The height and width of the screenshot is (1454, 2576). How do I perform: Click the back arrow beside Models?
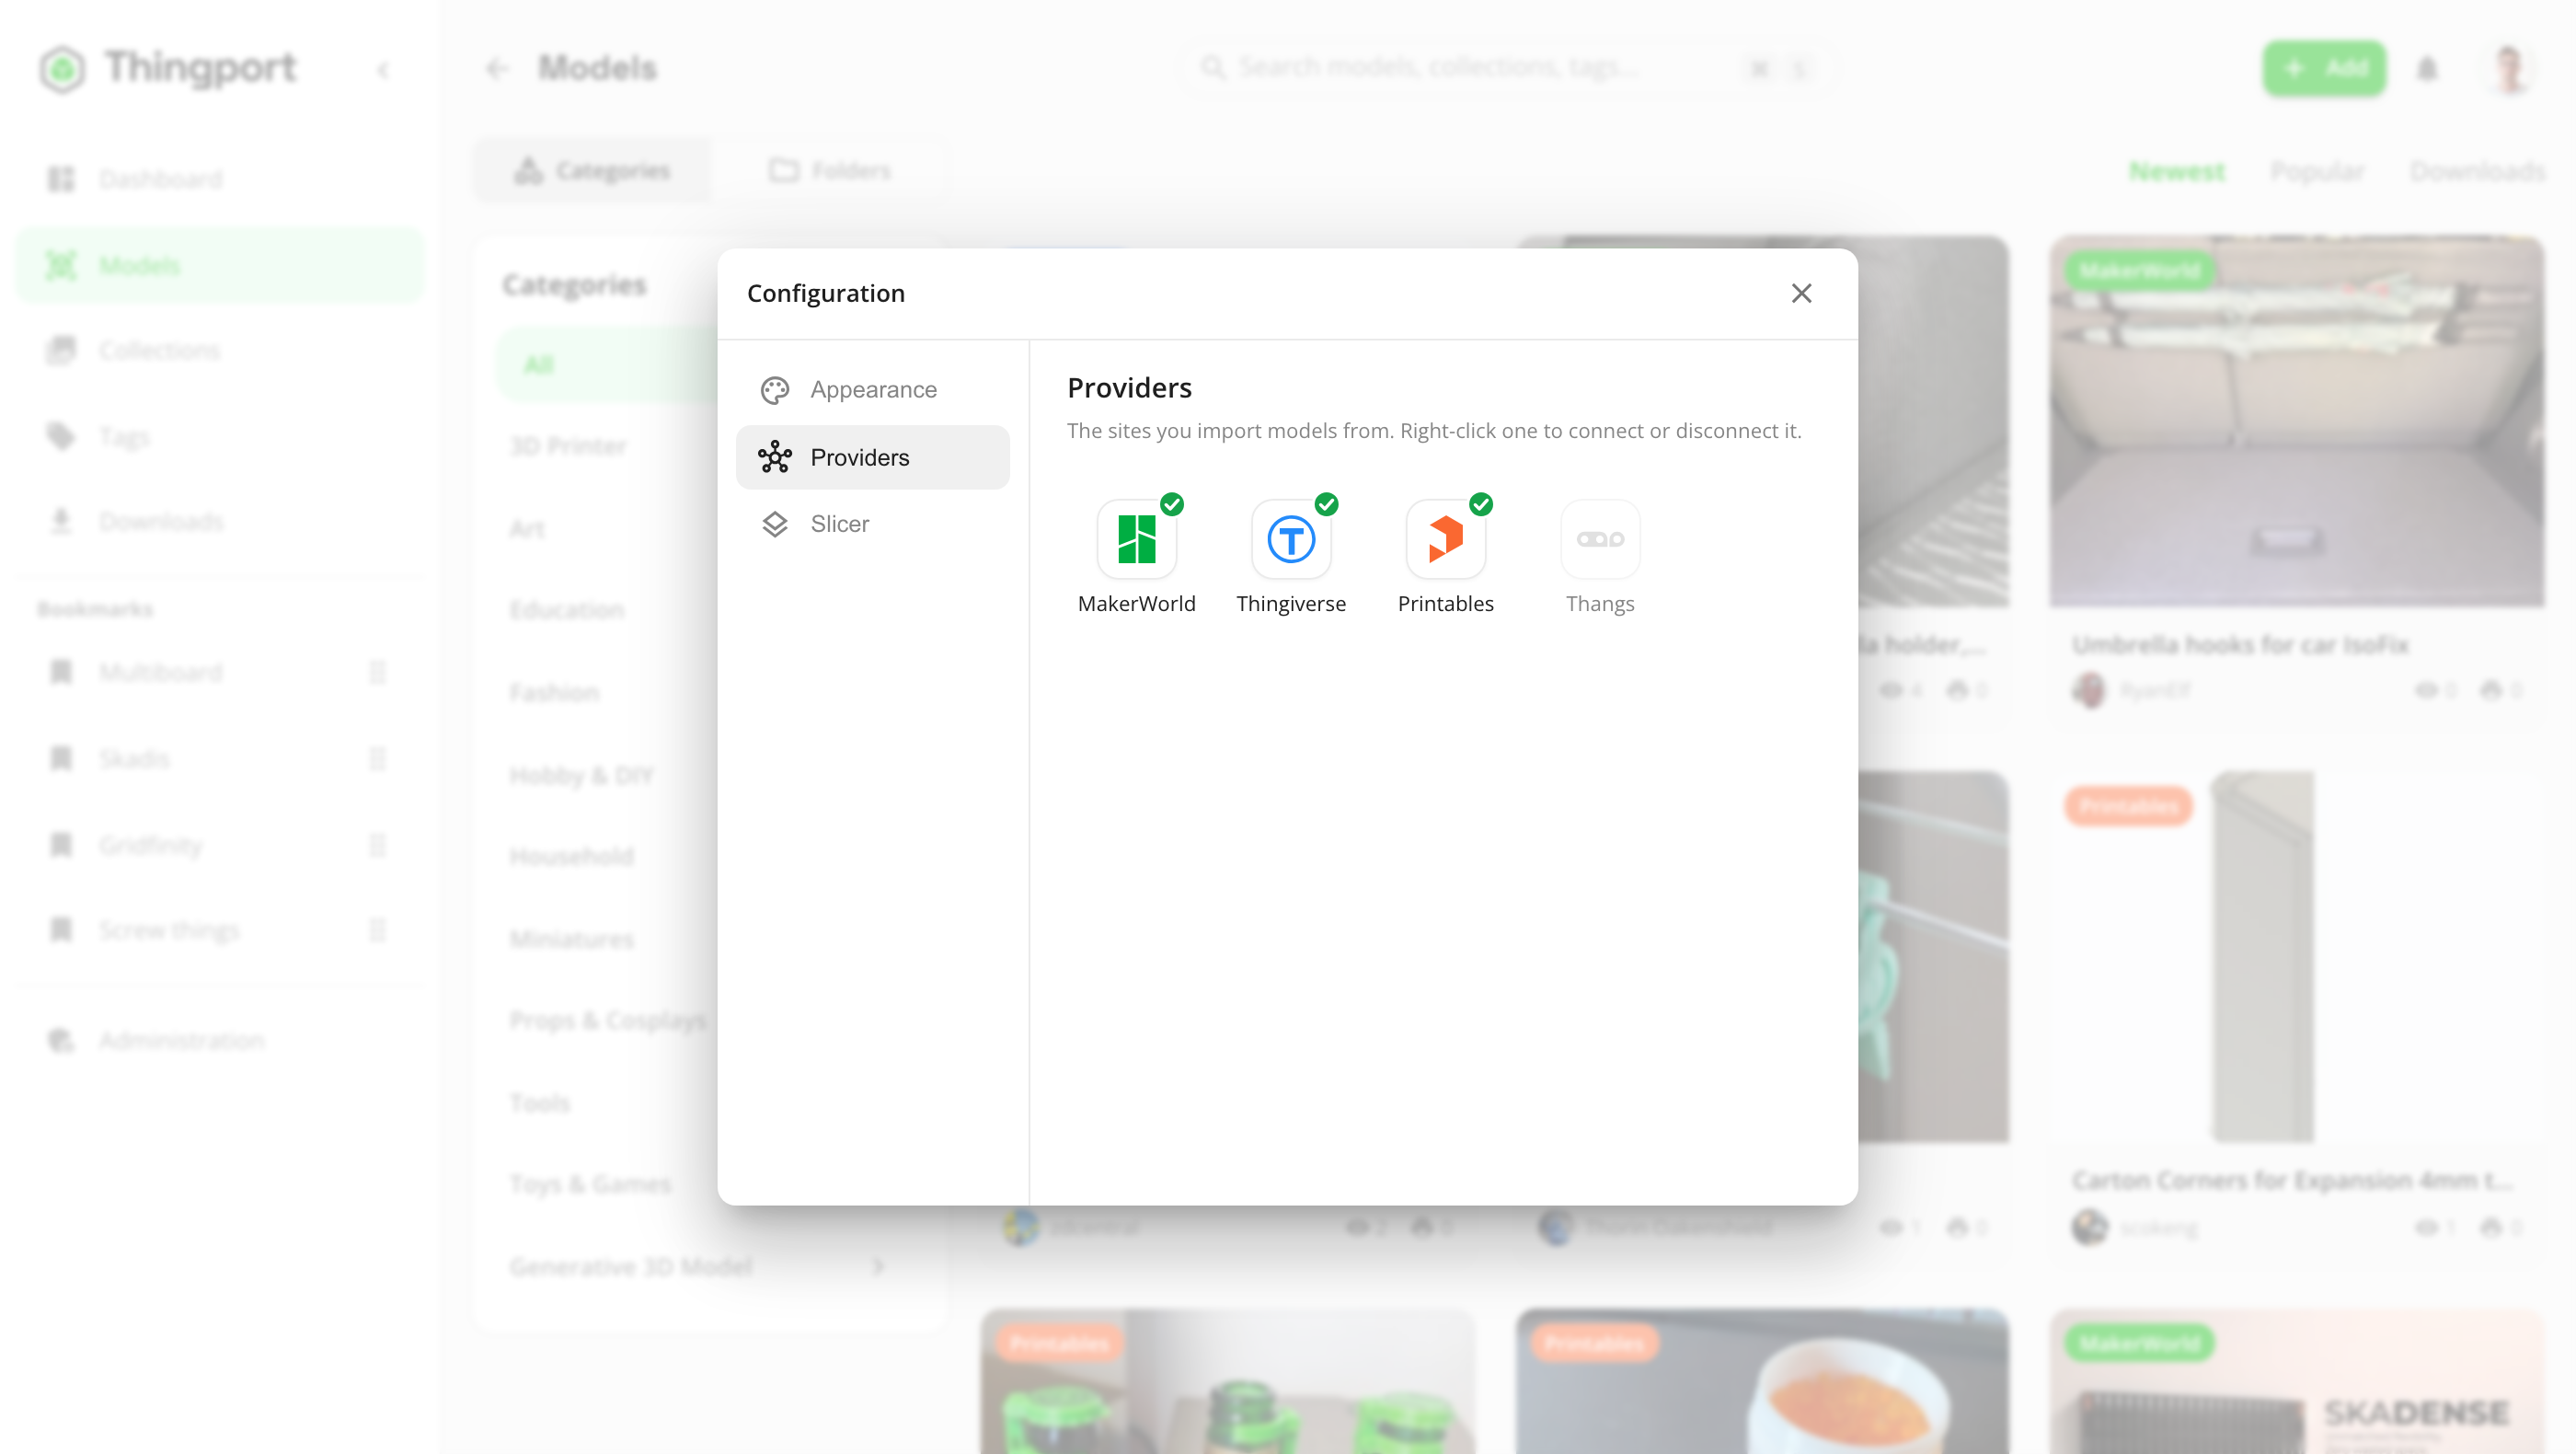pyautogui.click(x=497, y=68)
